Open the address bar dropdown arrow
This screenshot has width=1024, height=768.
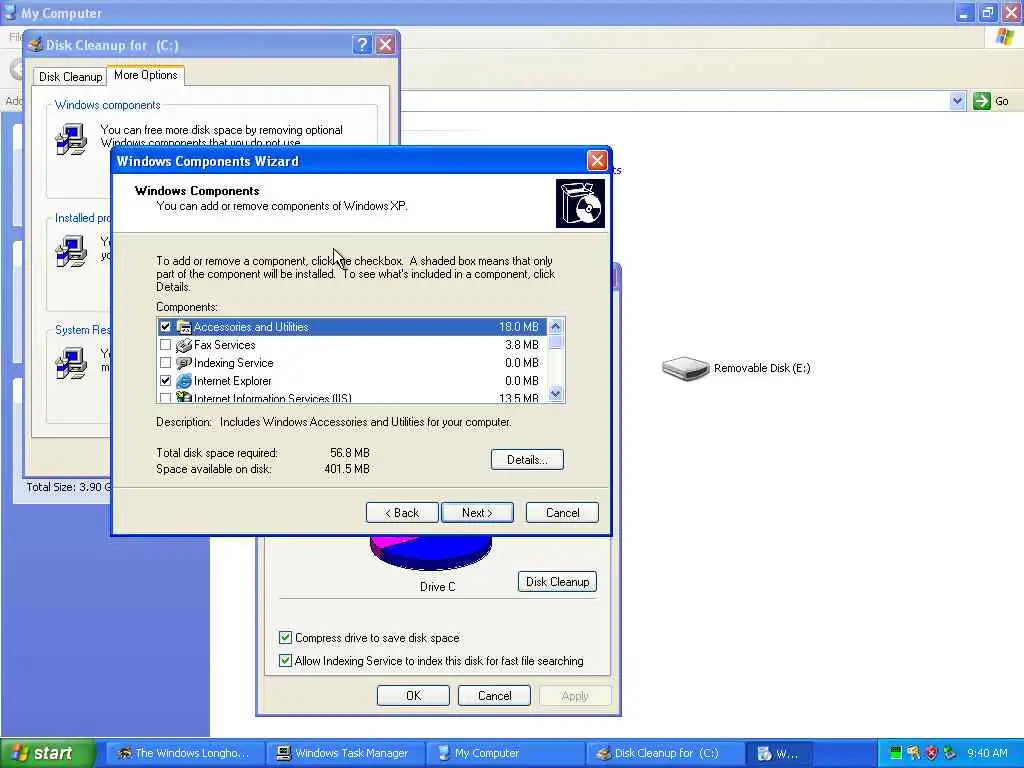click(x=957, y=101)
